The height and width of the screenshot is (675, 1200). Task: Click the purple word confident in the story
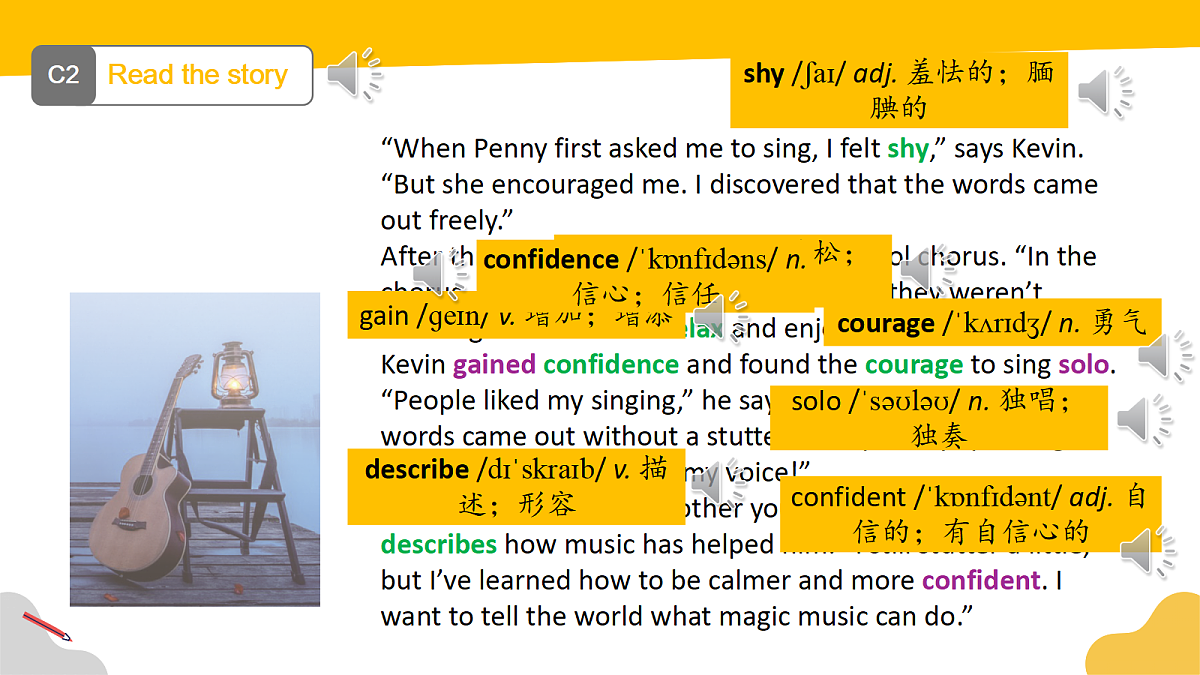(981, 581)
